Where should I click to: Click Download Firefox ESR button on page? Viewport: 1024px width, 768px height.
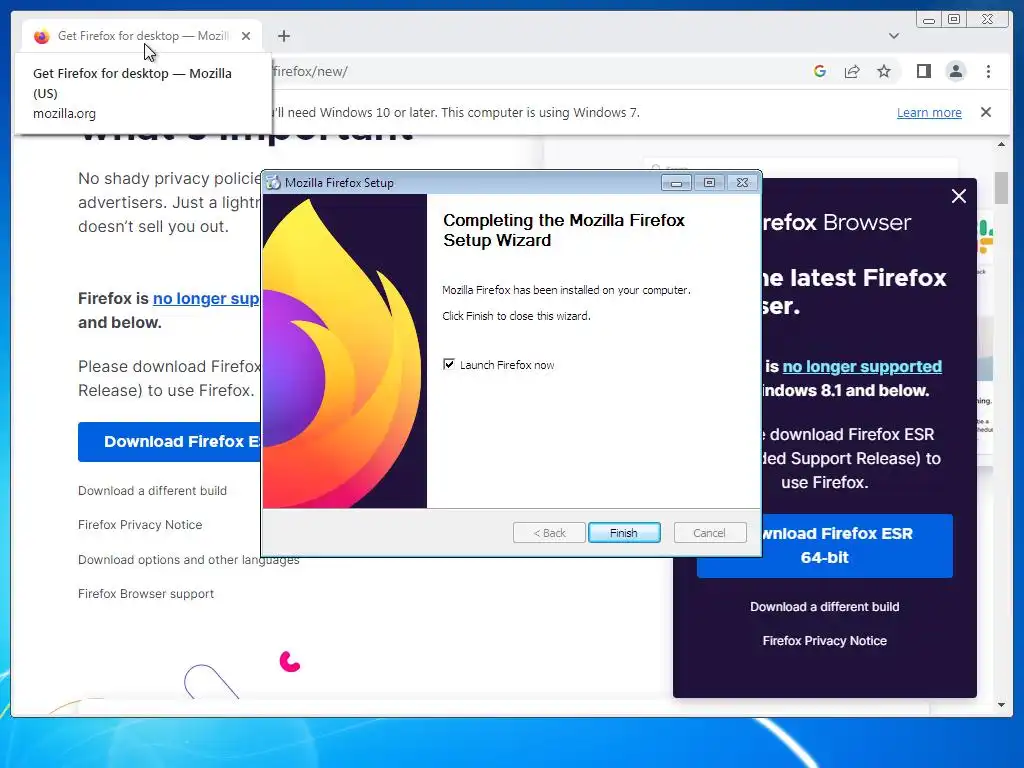tap(169, 442)
